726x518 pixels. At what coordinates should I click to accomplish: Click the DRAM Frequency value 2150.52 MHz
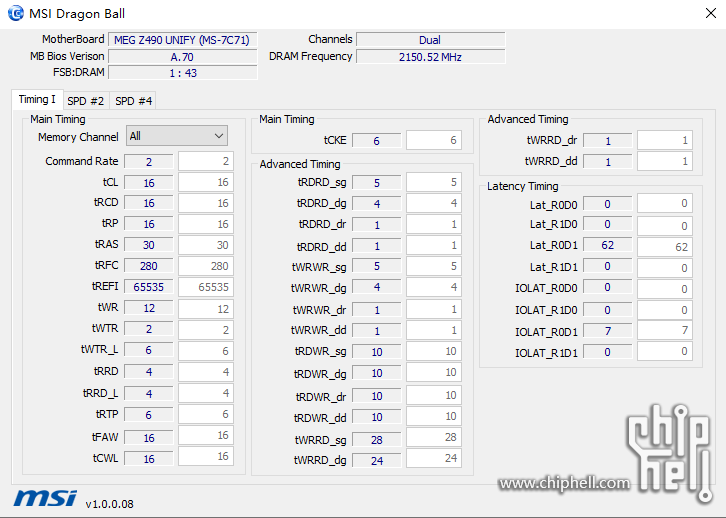(x=430, y=57)
